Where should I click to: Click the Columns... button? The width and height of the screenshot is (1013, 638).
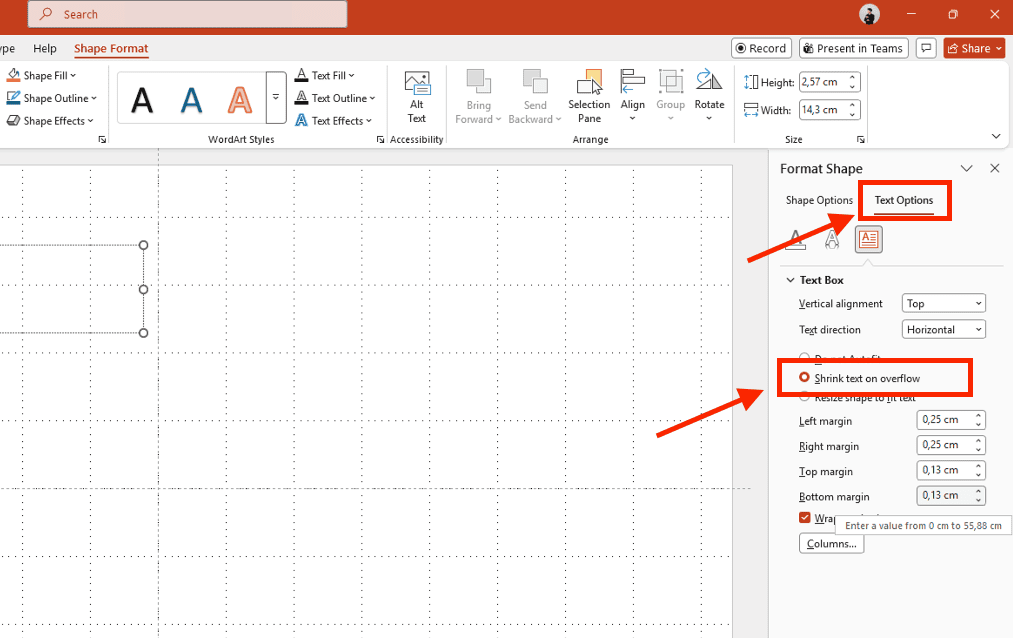[x=831, y=544]
